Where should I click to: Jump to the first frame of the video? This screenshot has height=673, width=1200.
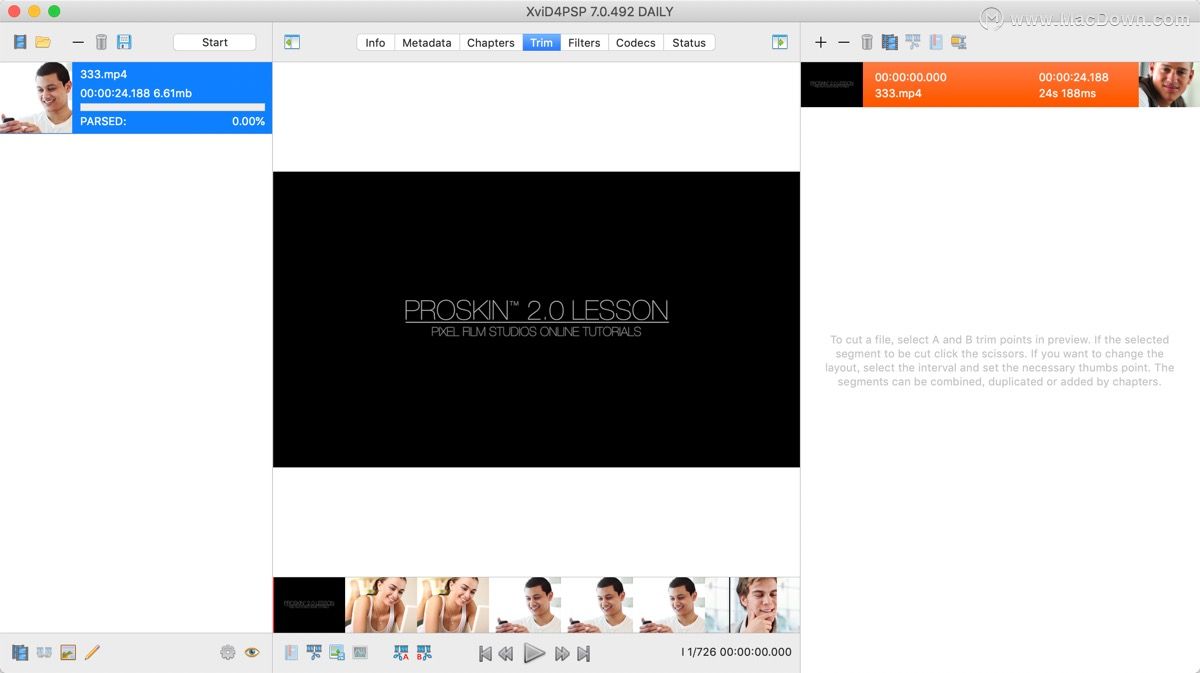pos(484,653)
